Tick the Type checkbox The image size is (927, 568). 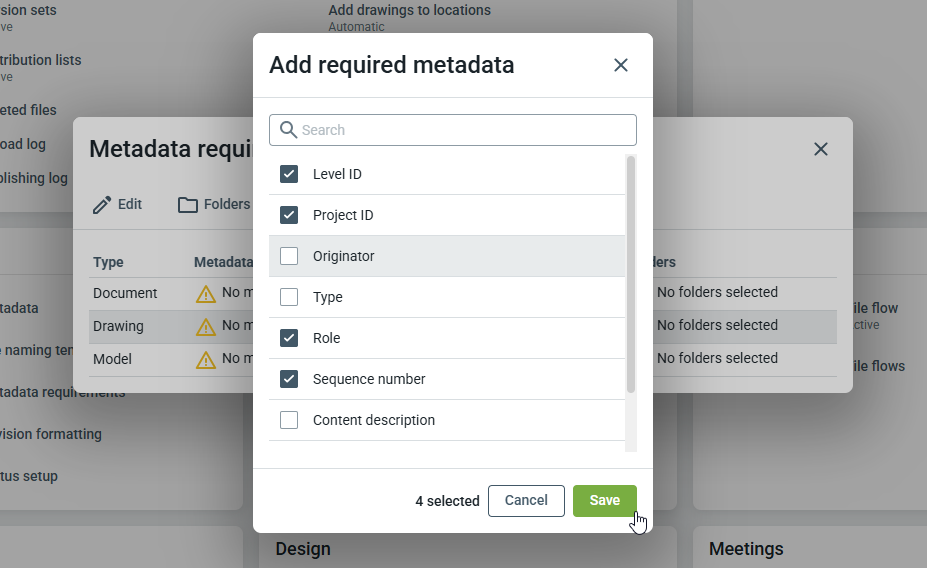(289, 297)
